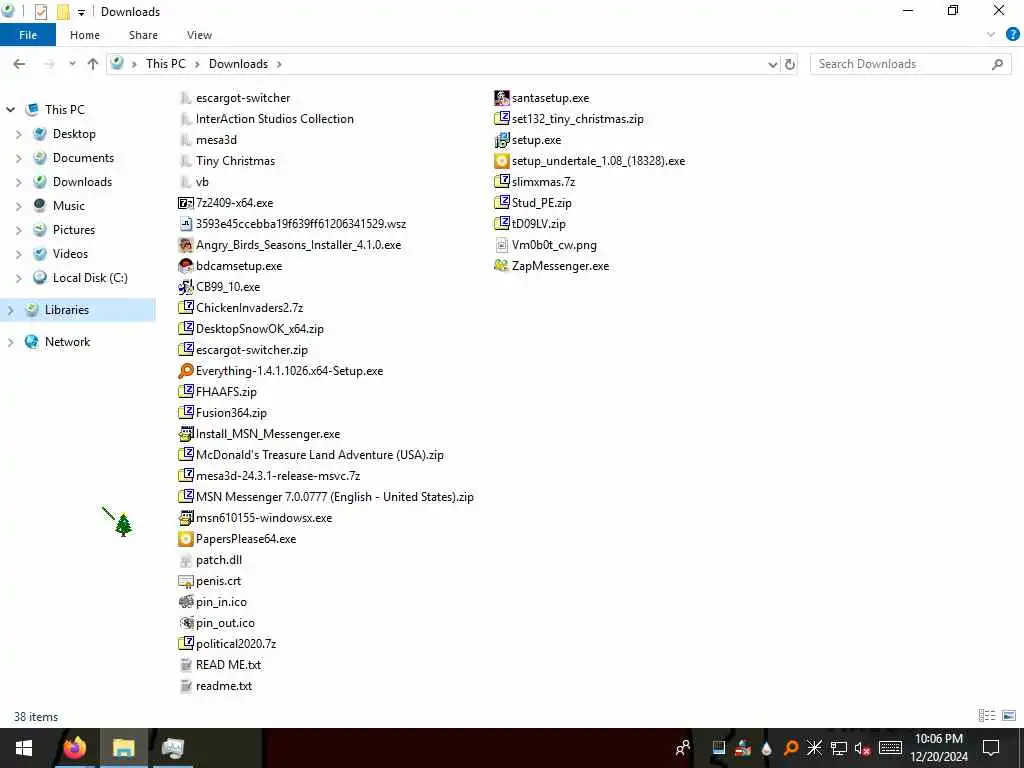Screen dimensions: 1024x768
Task: Click the setup.exe installer icon
Action: pyautogui.click(x=501, y=140)
